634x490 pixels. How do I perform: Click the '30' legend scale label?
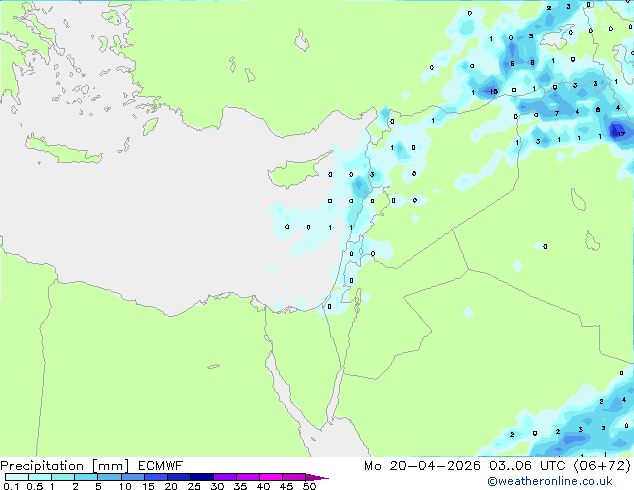(217, 486)
